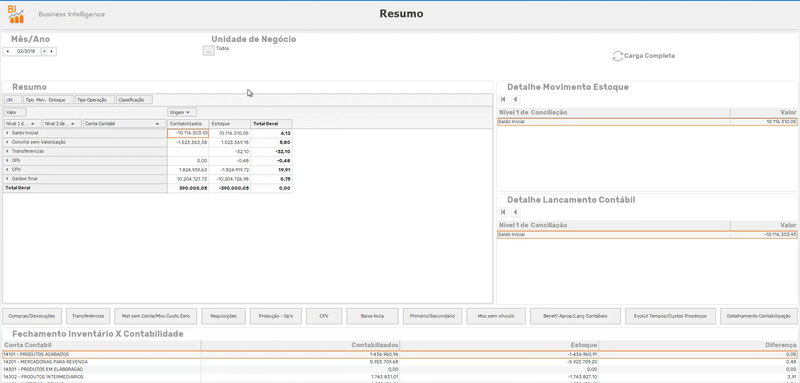Click the Carga Completa refresh icon
Viewport: 800px width, 383px height.
pyautogui.click(x=618, y=56)
